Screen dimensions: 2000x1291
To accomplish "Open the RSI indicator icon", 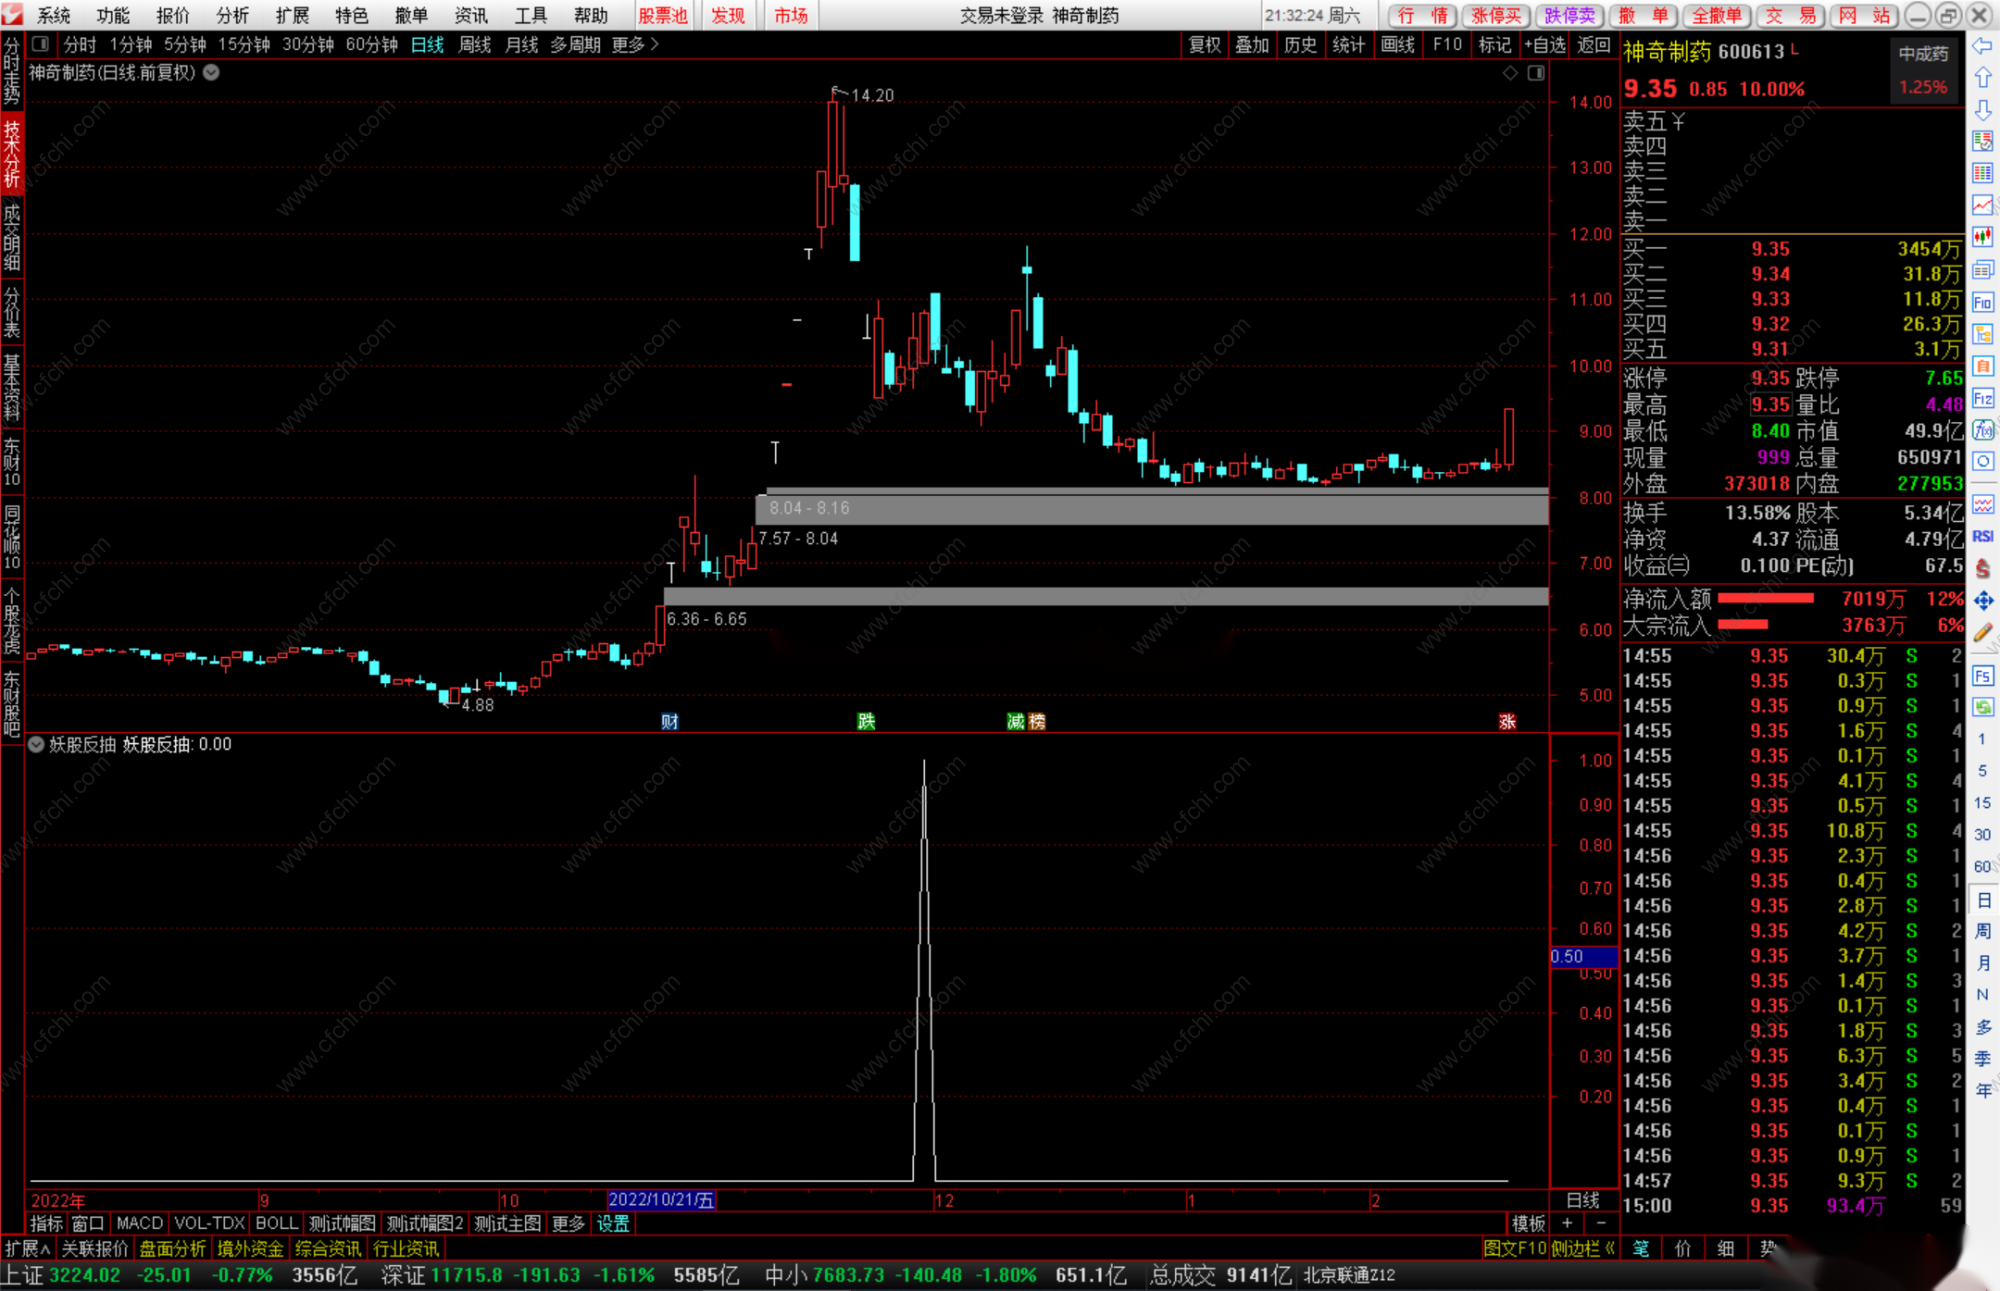I will pyautogui.click(x=1982, y=537).
